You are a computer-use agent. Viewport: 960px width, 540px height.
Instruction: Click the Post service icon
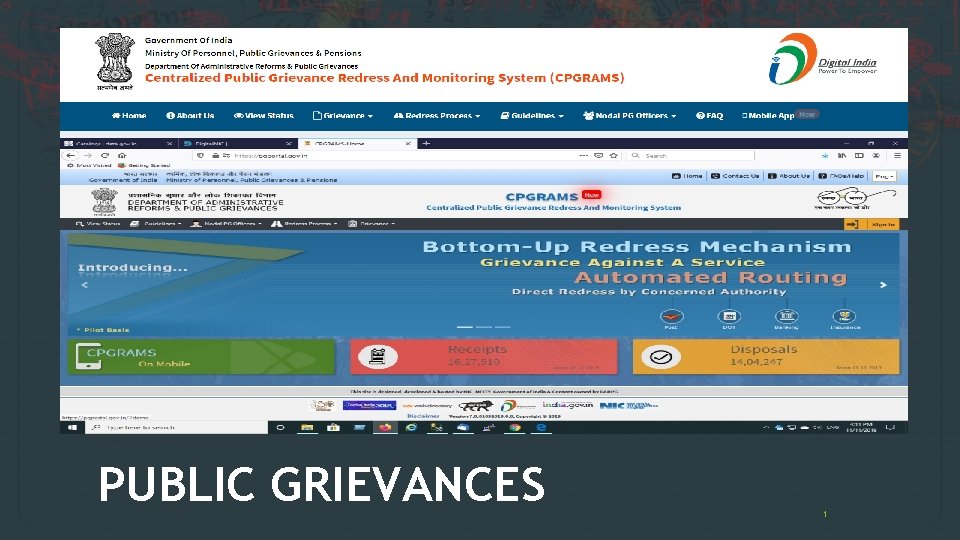coord(672,317)
